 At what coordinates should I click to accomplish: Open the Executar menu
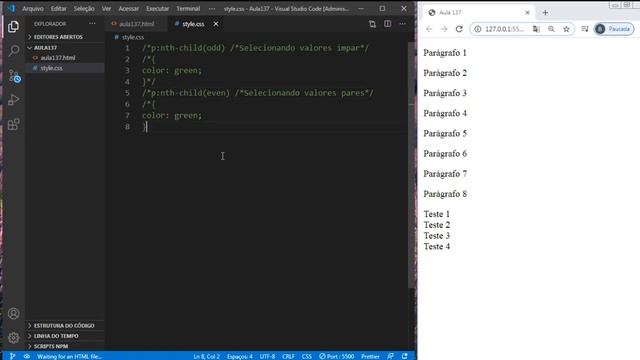[158, 8]
